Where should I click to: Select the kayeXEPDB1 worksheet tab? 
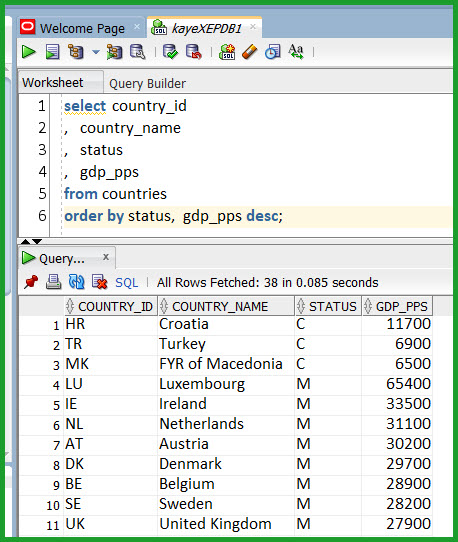[206, 28]
